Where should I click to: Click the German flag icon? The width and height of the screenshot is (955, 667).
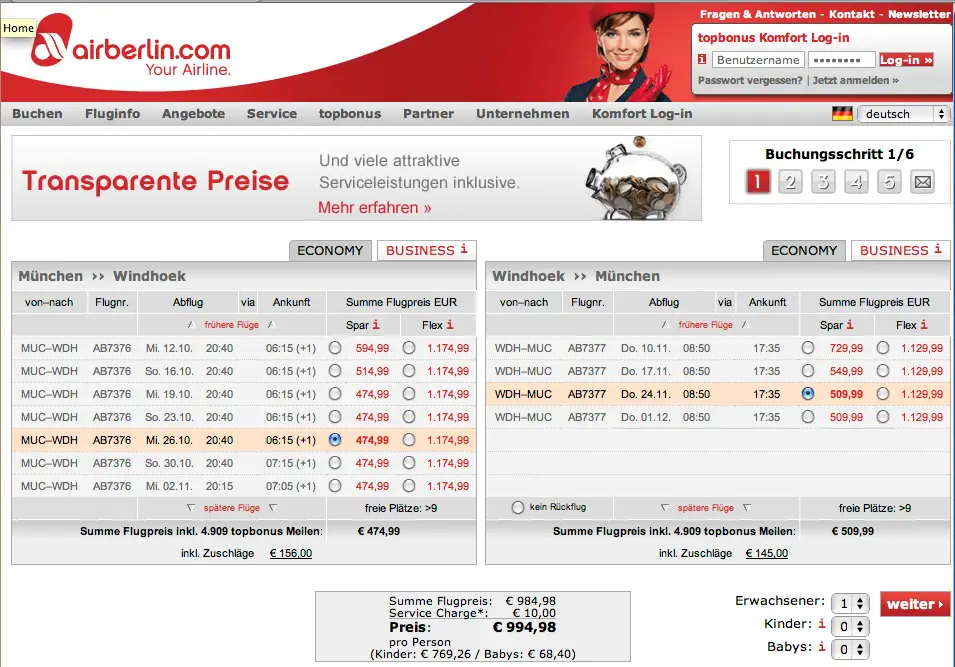[842, 114]
